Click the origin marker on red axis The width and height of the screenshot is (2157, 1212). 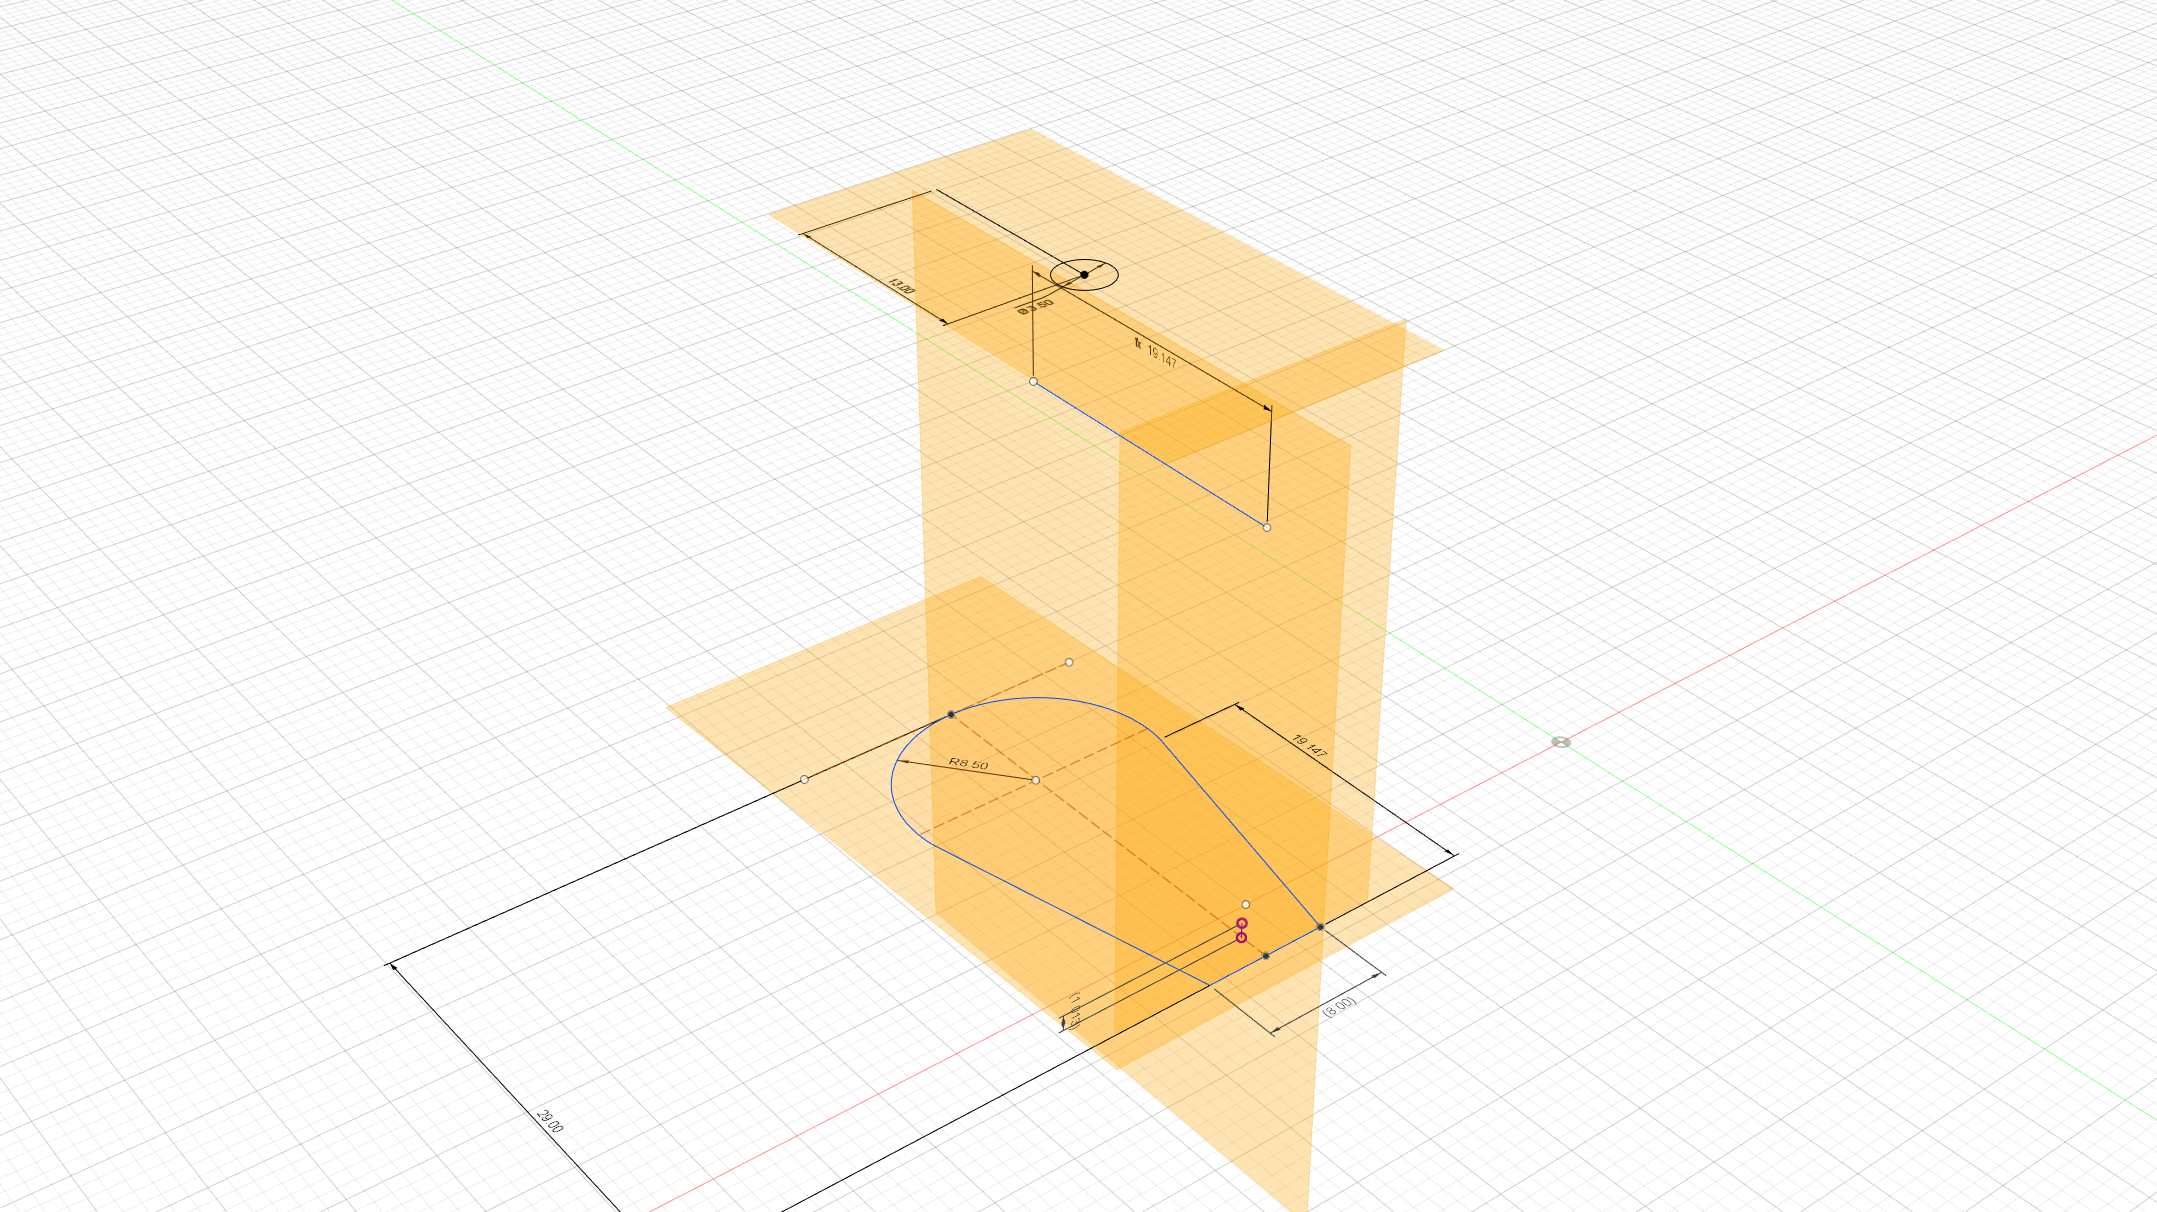(x=1560, y=742)
